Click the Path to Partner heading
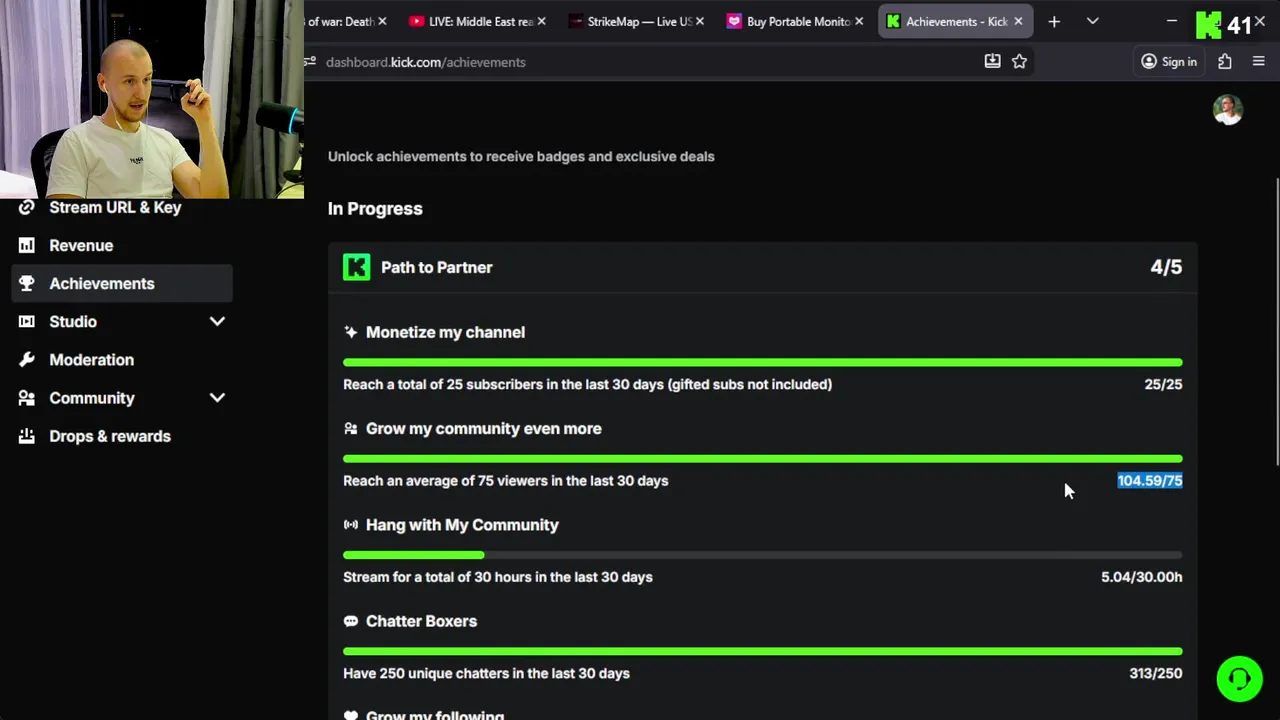The height and width of the screenshot is (720, 1280). tap(436, 267)
